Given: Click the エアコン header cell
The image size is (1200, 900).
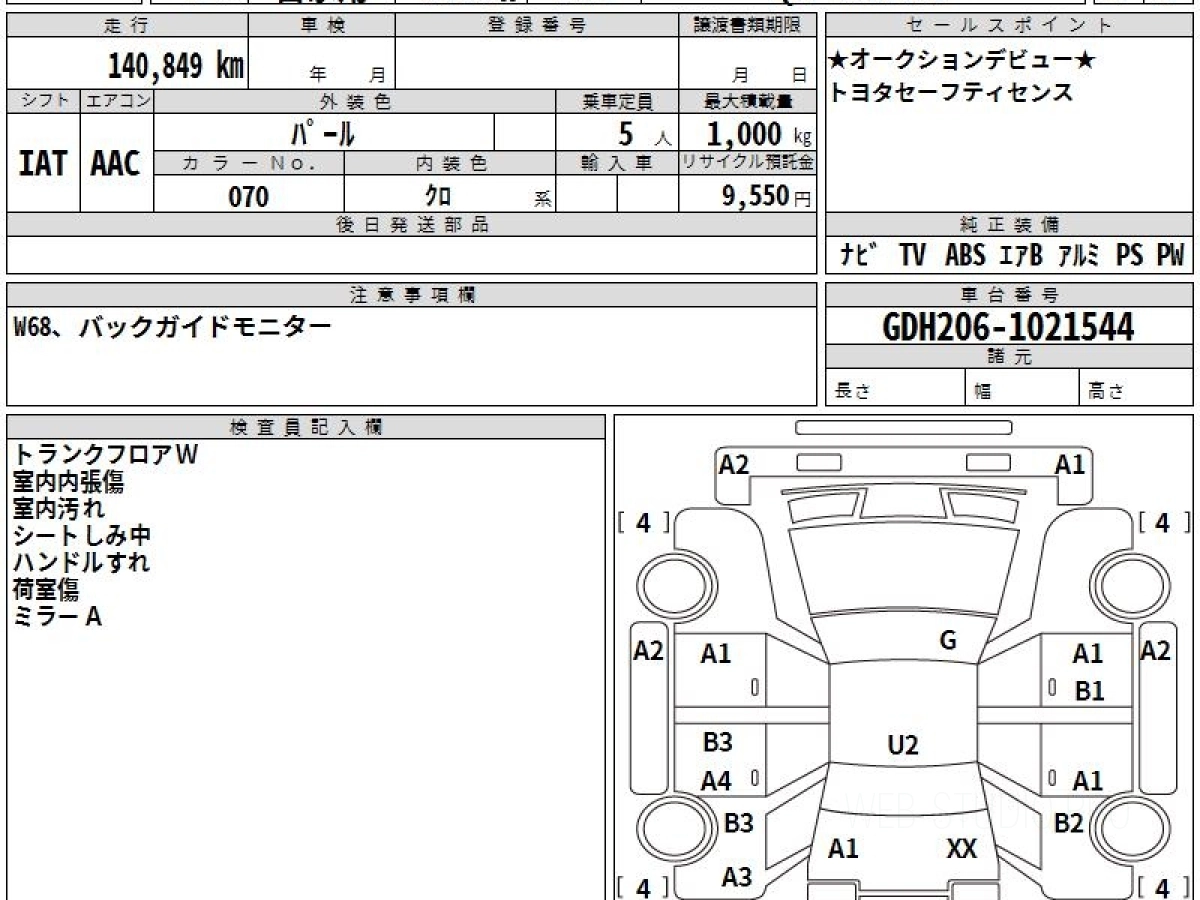Looking at the screenshot, I should point(117,101).
